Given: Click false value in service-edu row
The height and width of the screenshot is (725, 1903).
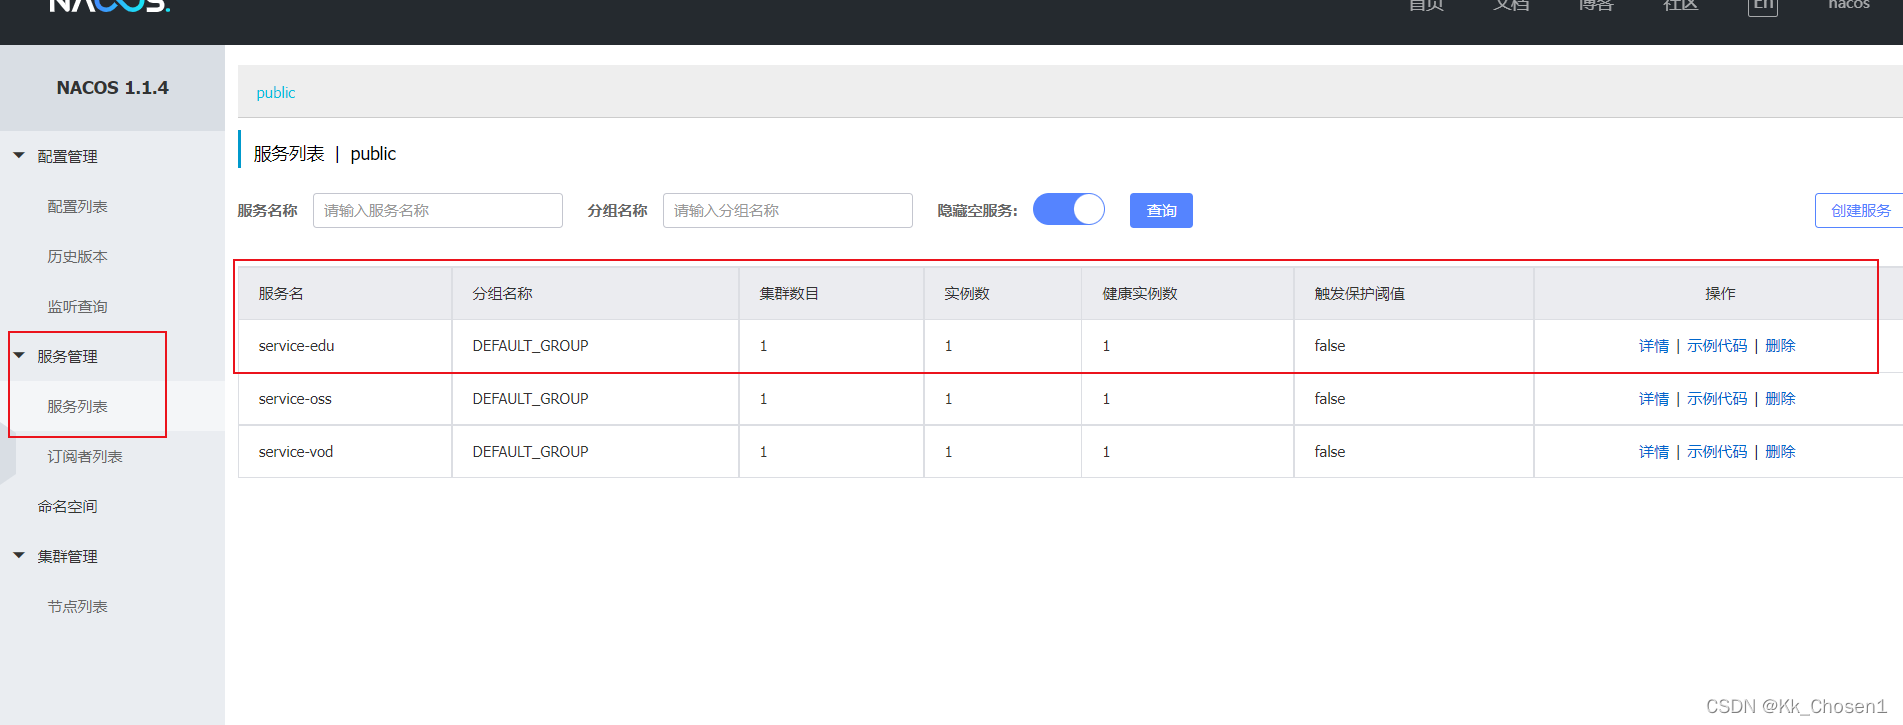Looking at the screenshot, I should click(1330, 346).
